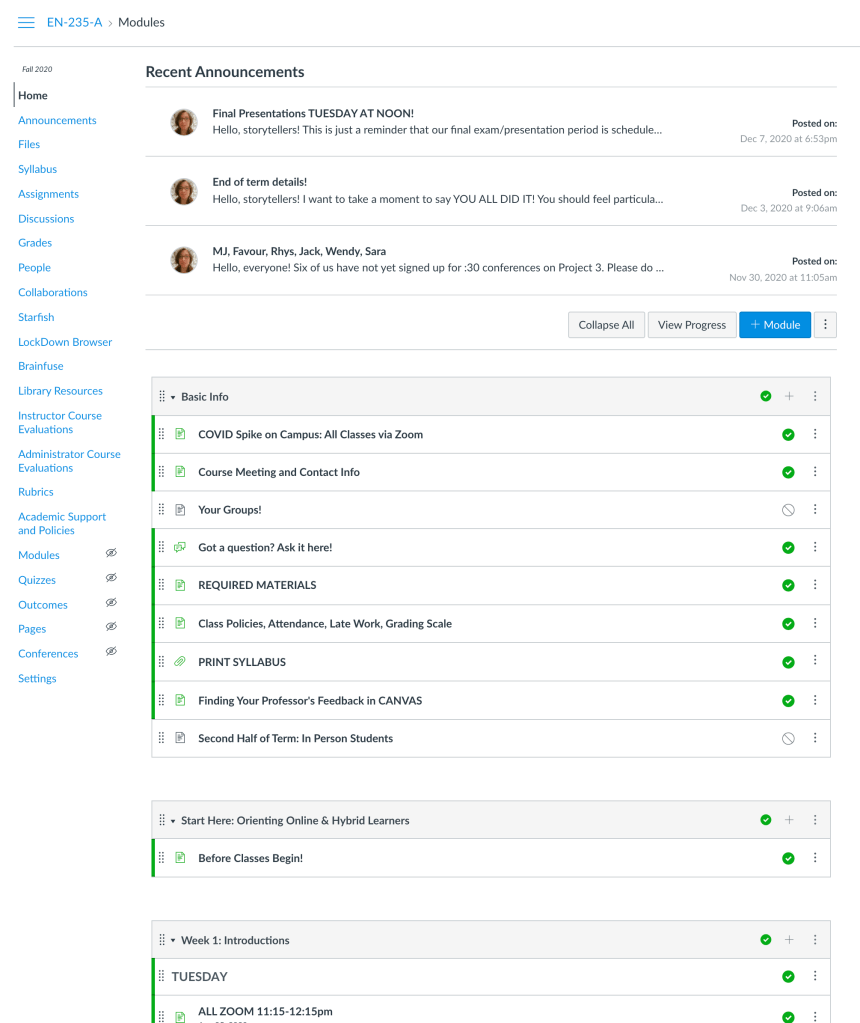The image size is (860, 1023).
Task: Toggle the publish status of Your Groups!
Action: click(x=788, y=510)
